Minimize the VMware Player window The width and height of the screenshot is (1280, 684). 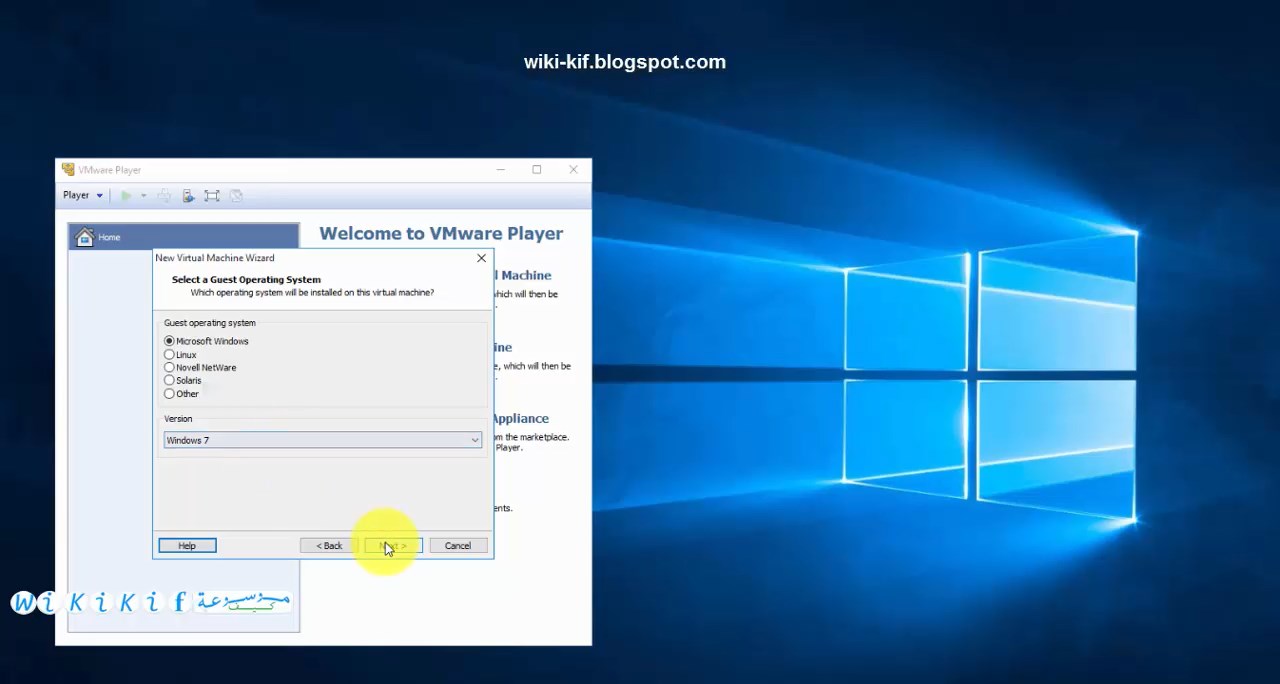pyautogui.click(x=500, y=169)
